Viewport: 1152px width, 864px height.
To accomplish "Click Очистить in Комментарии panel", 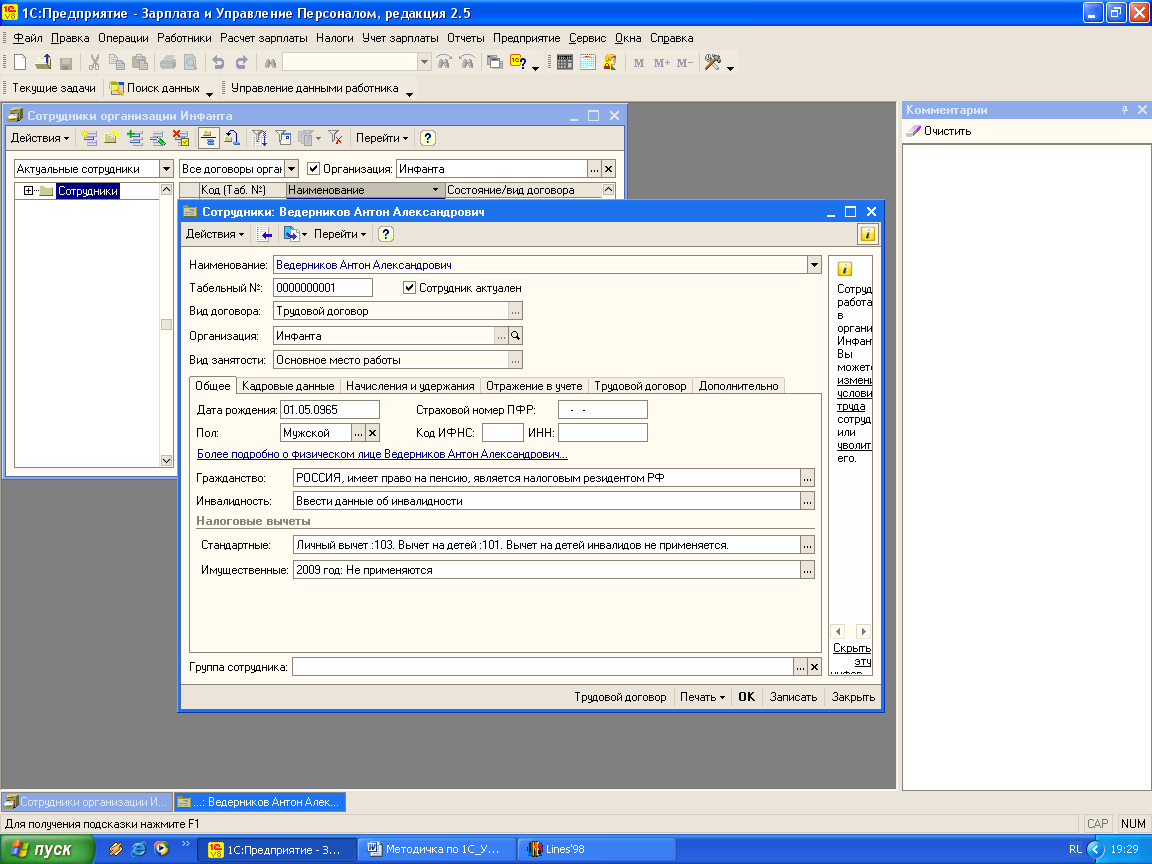I will coord(940,131).
